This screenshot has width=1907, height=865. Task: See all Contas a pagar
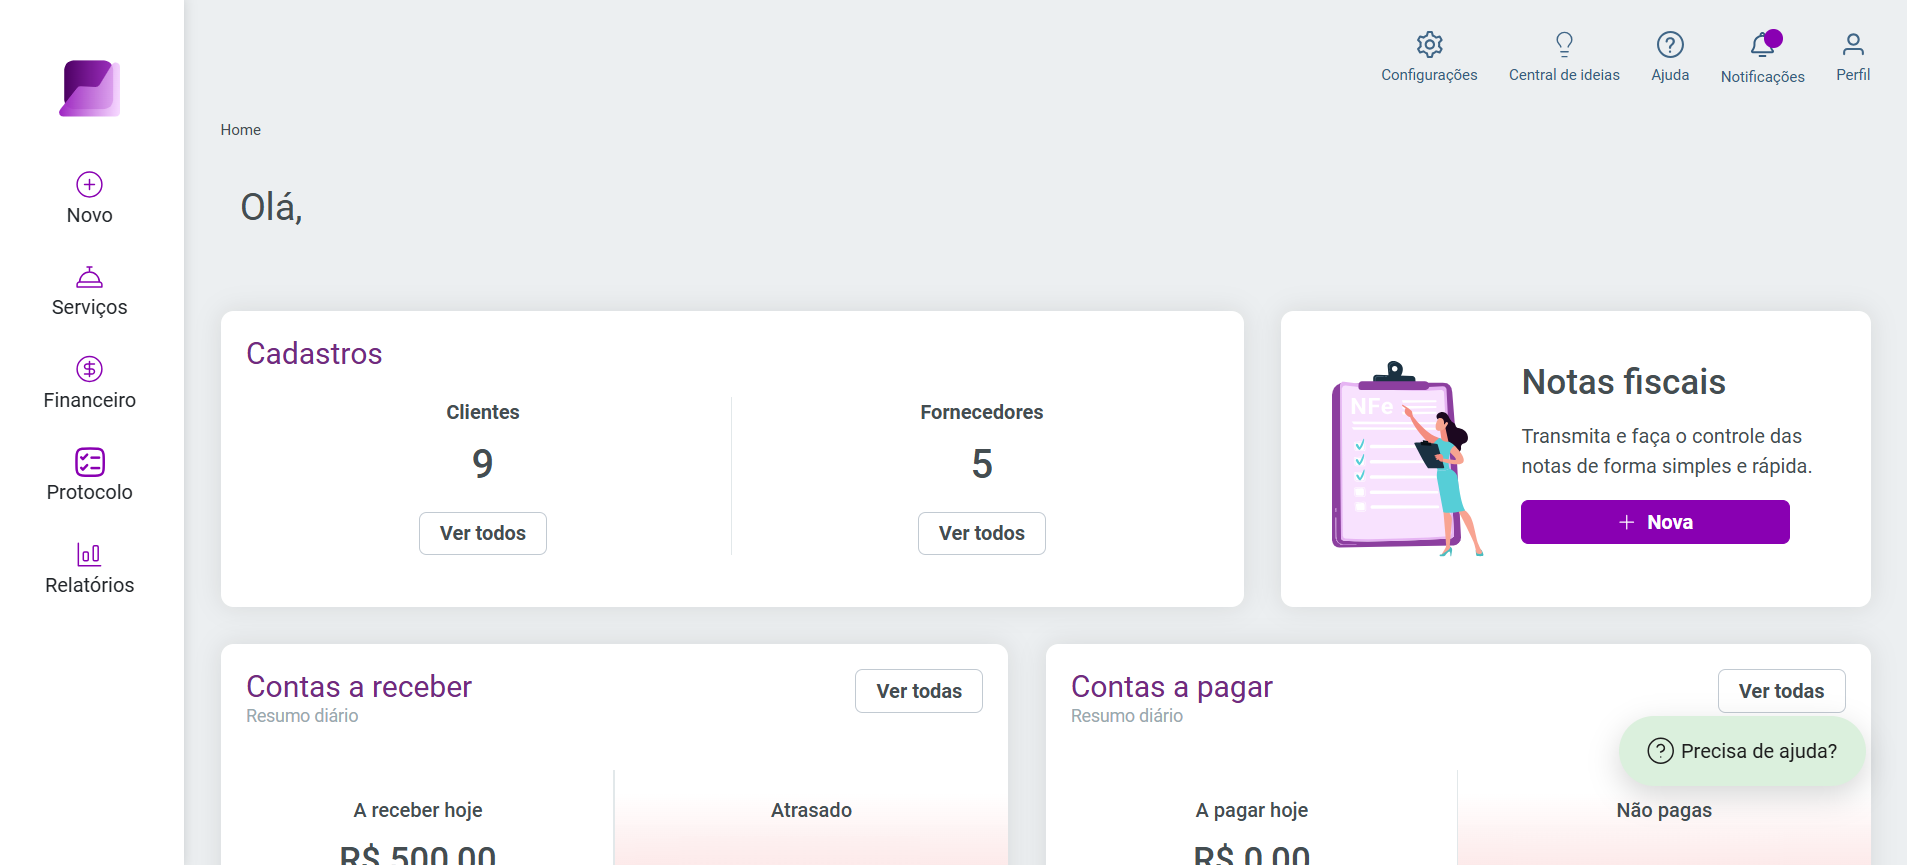point(1781,691)
